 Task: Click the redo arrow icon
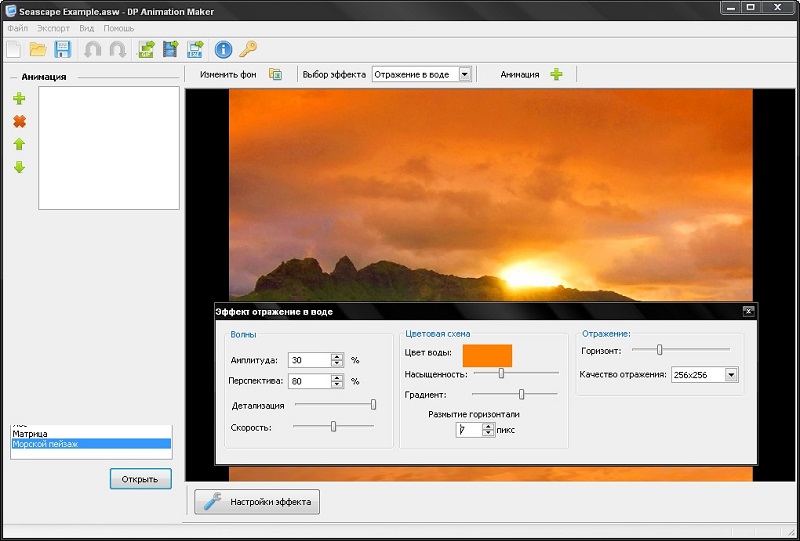coord(118,50)
